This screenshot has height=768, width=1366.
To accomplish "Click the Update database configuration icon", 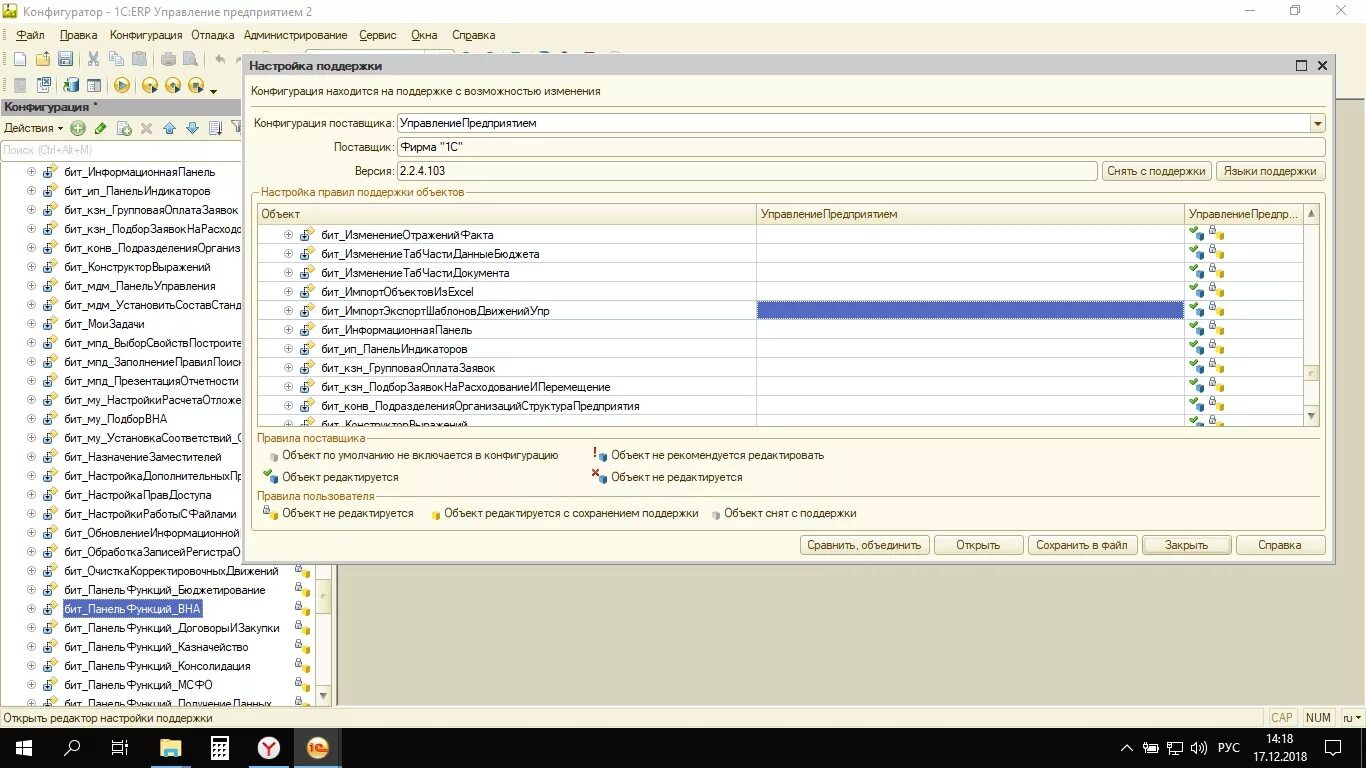I will 71,86.
